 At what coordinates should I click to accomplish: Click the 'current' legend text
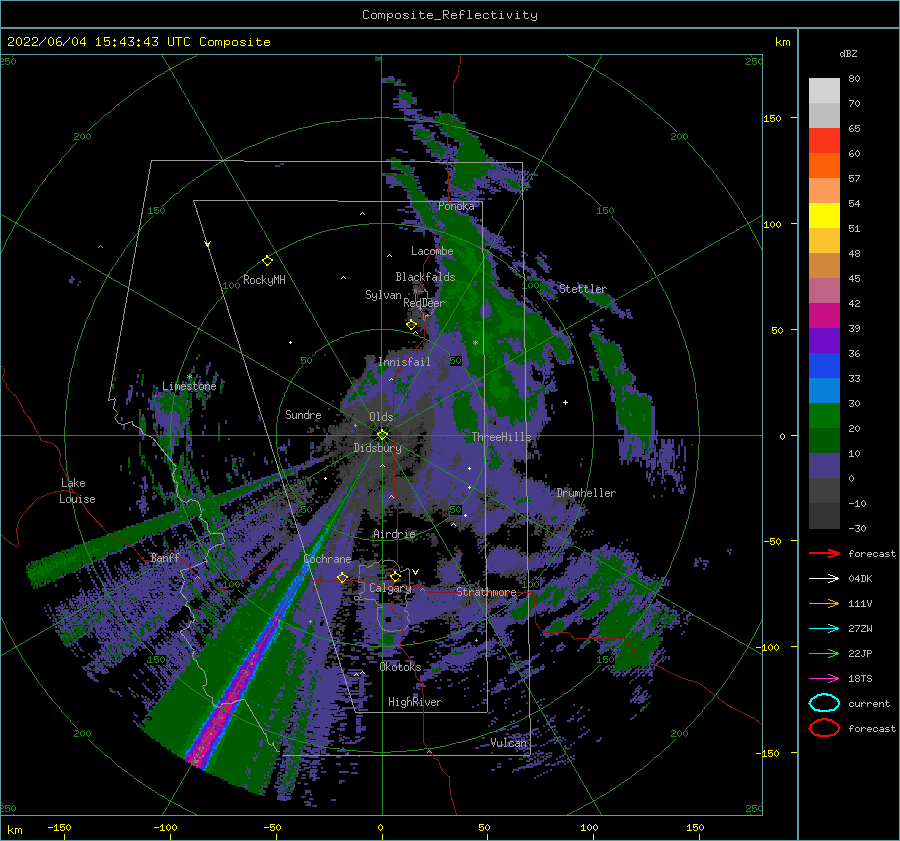pyautogui.click(x=869, y=704)
